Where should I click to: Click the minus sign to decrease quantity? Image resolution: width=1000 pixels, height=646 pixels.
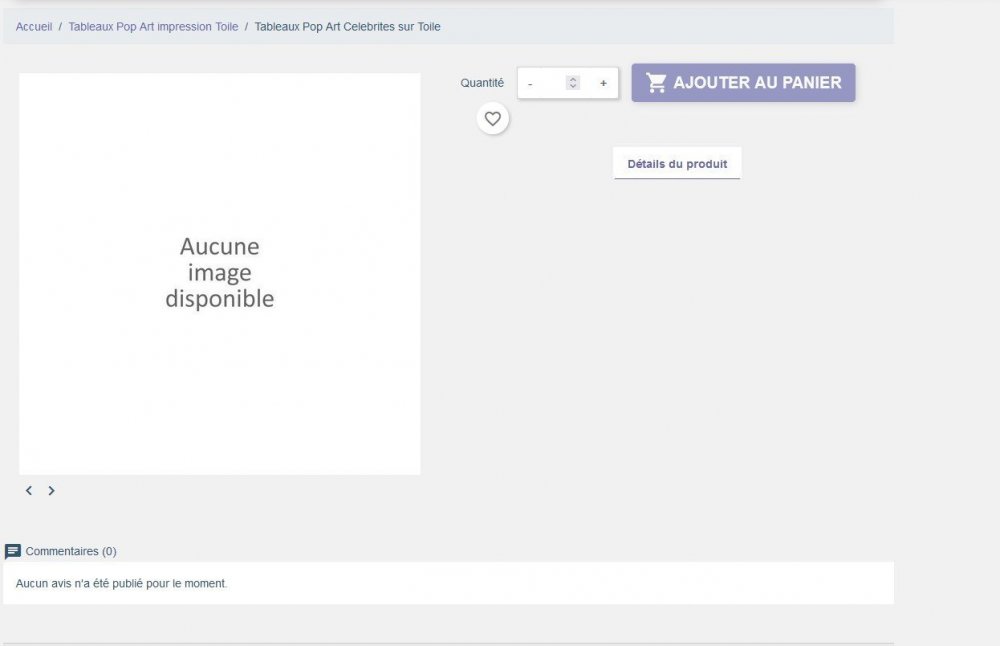pos(530,83)
